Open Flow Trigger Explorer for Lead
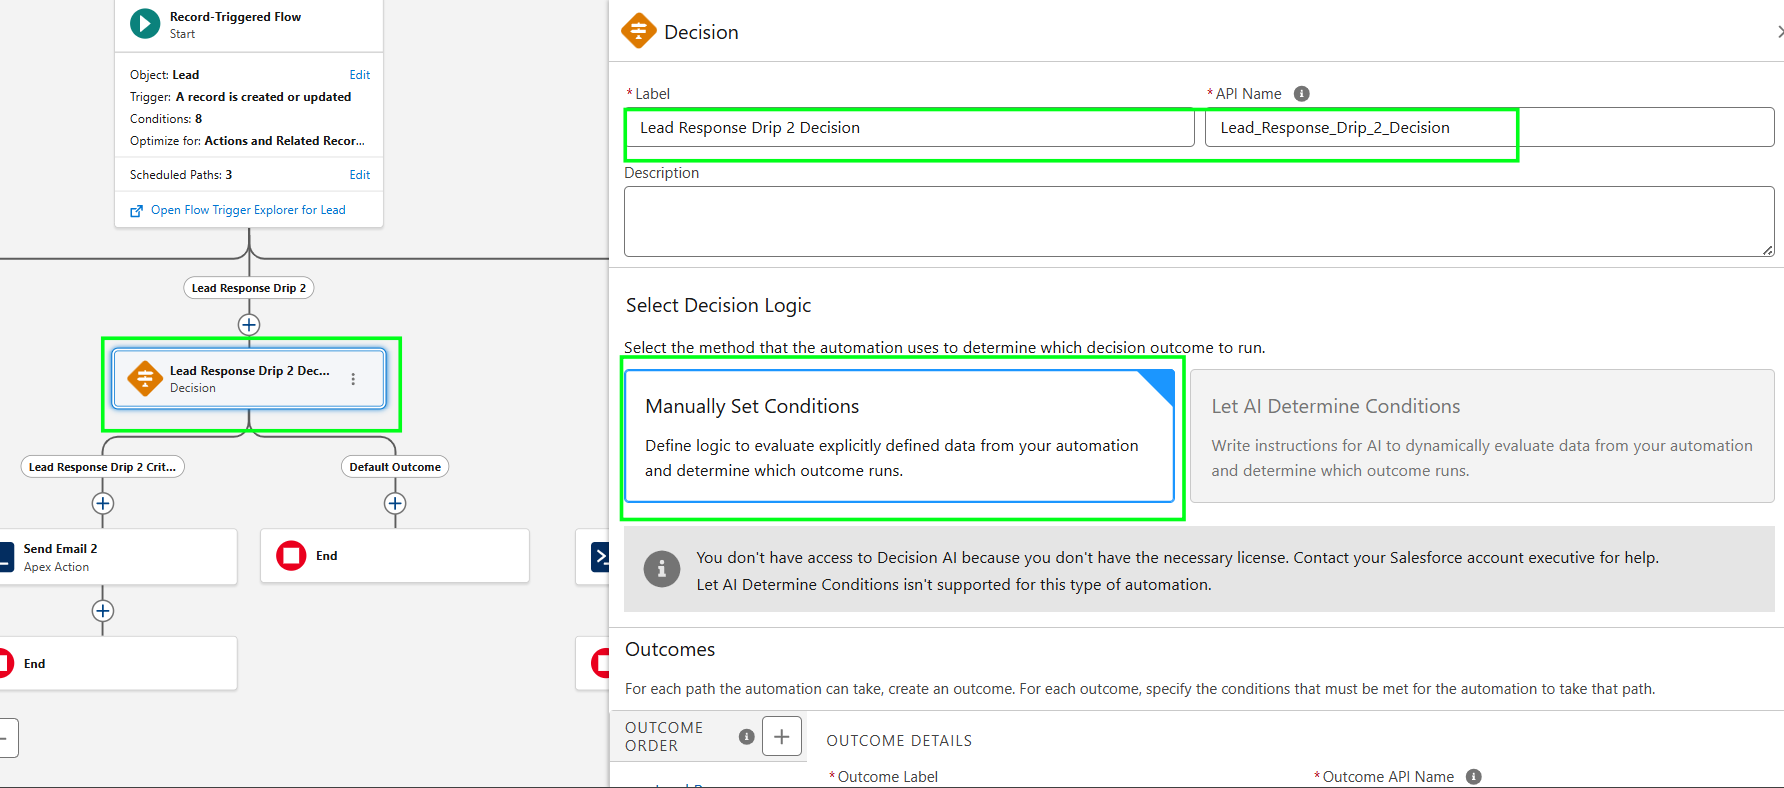The height and width of the screenshot is (788, 1784). pyautogui.click(x=248, y=210)
